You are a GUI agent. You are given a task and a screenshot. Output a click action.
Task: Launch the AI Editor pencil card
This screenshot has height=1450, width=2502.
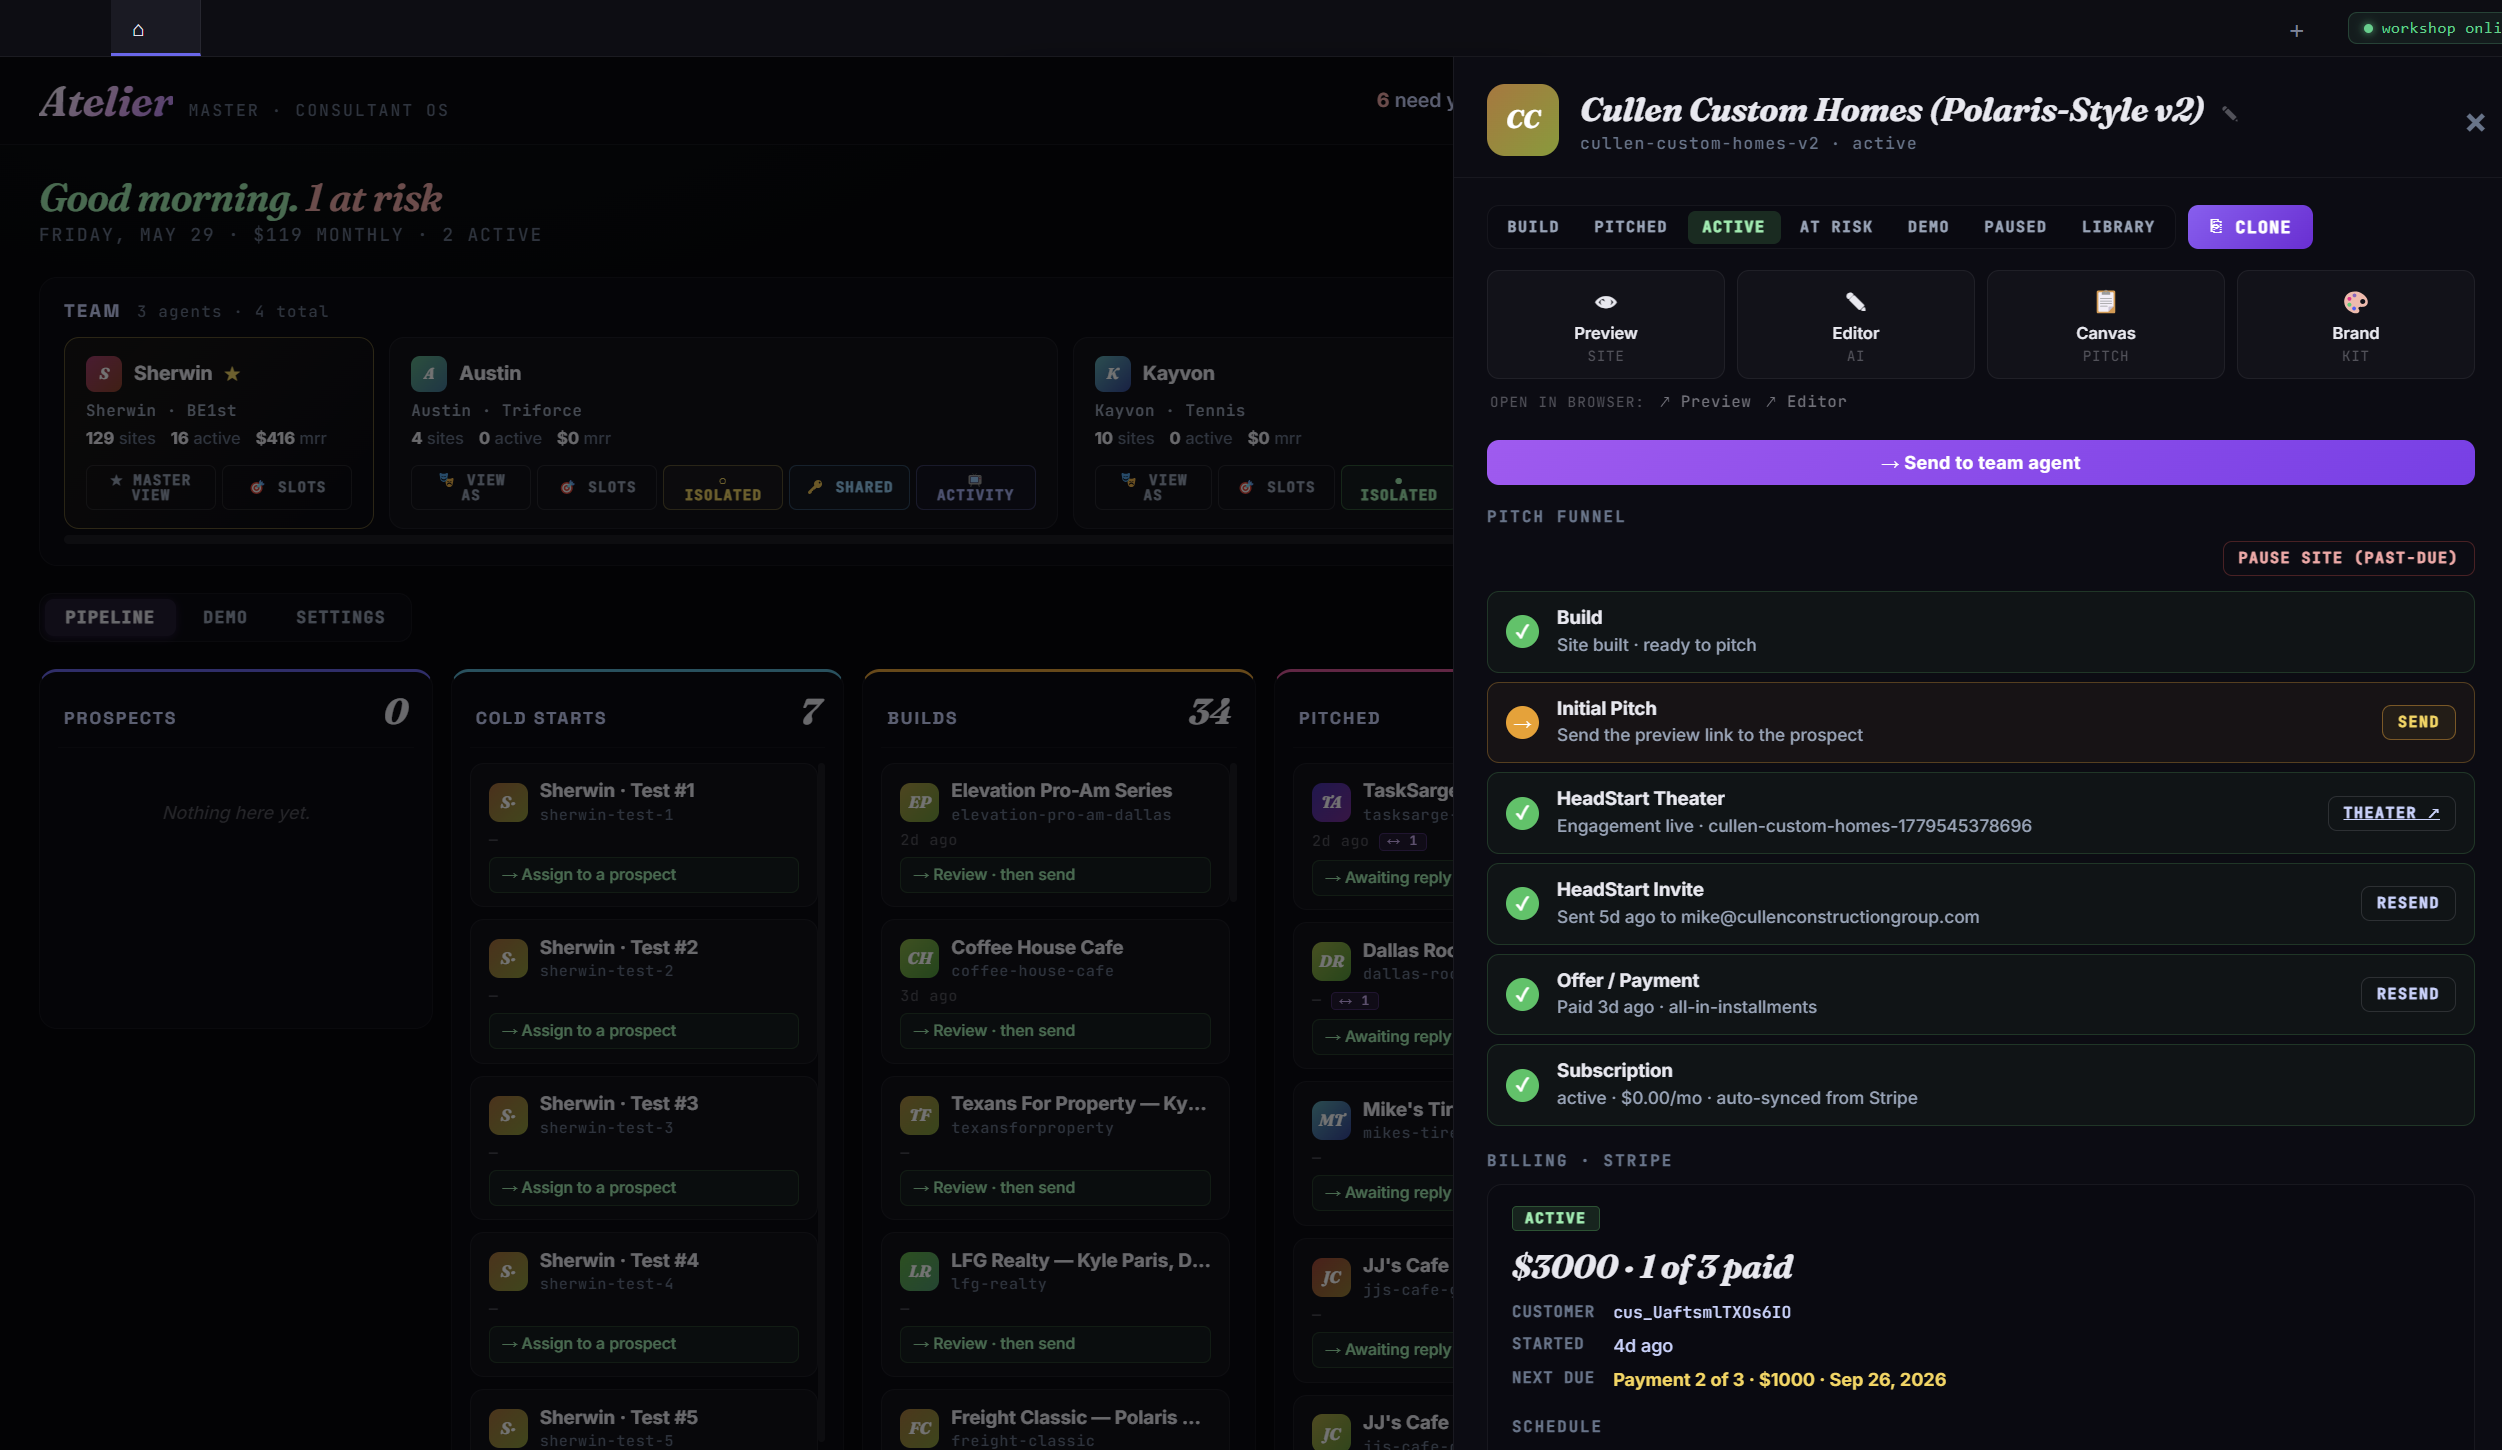click(1855, 324)
